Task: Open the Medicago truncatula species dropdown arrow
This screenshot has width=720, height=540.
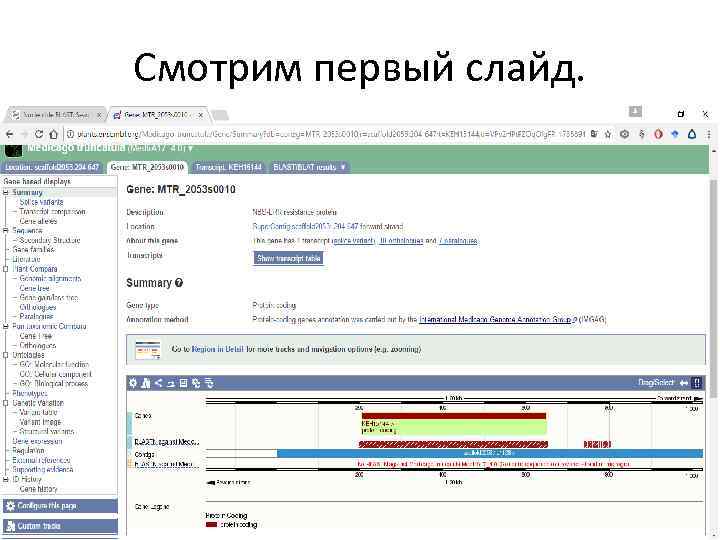Action: (x=190, y=148)
